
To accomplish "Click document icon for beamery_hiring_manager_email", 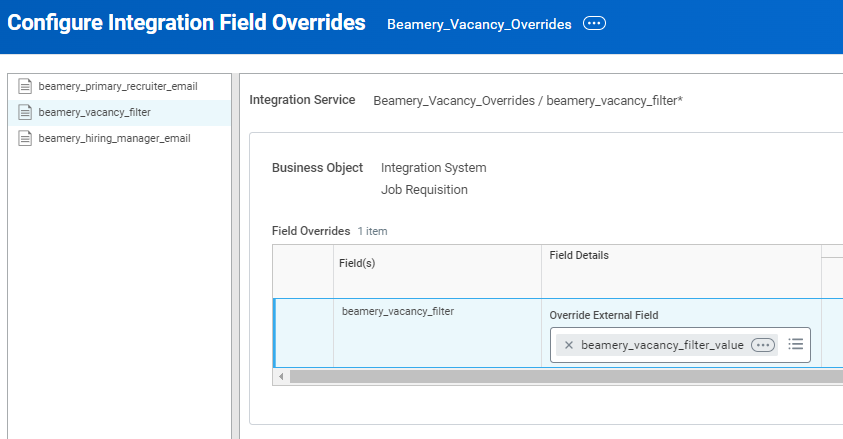I will (25, 139).
